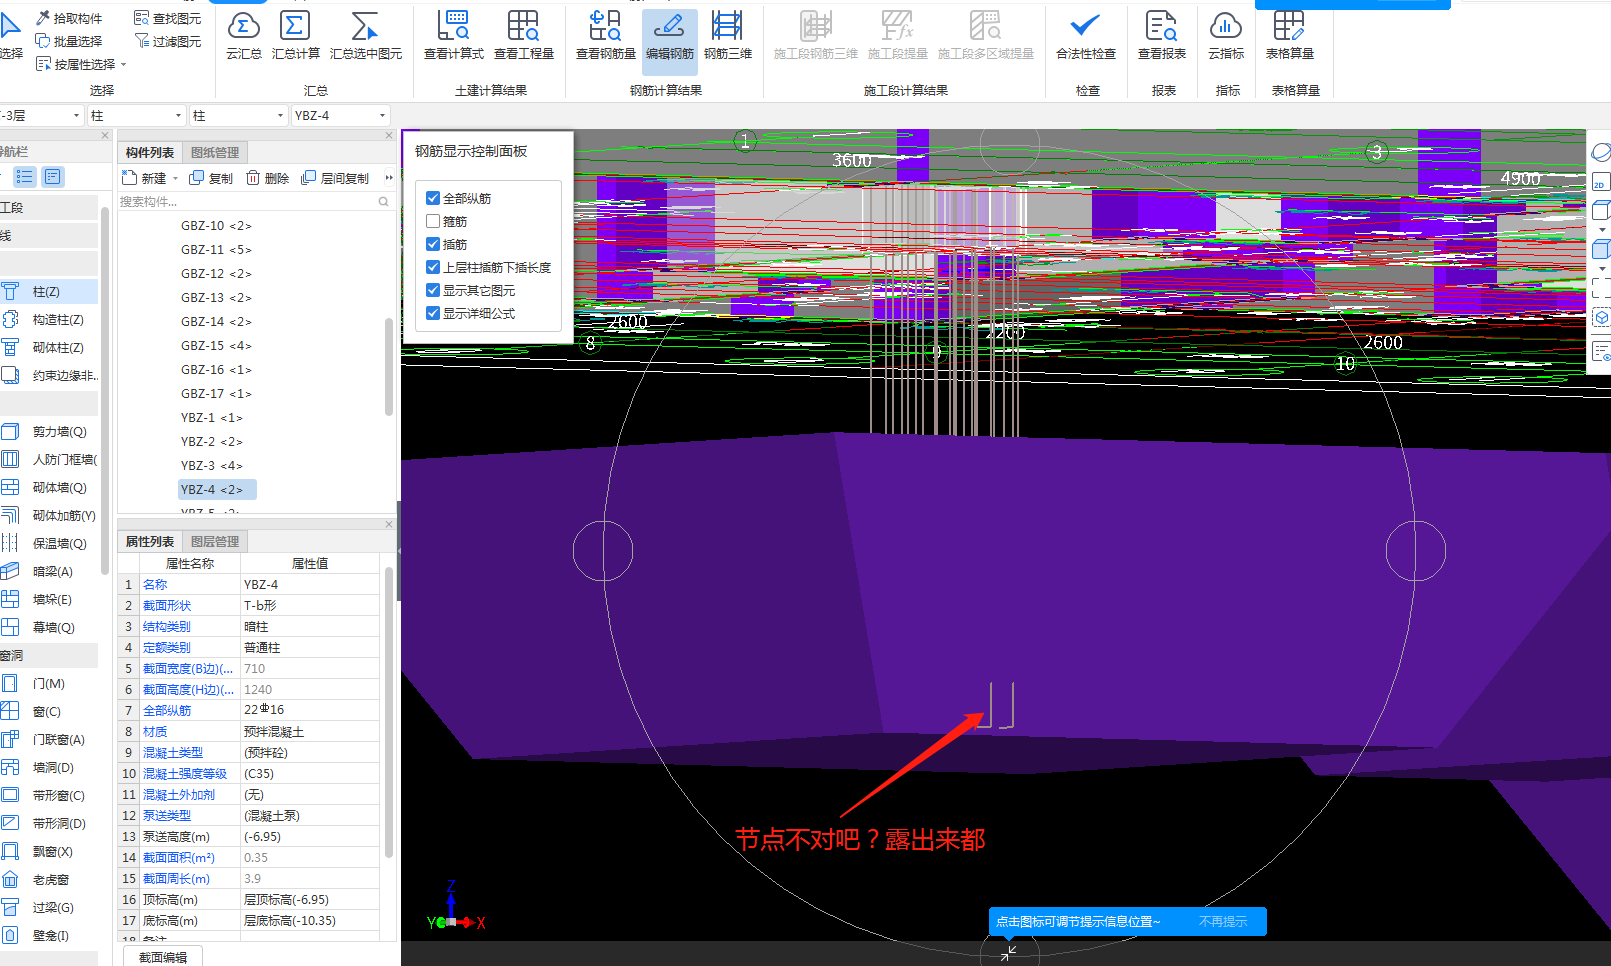
Task: Select GBZ-10 in component list
Action: [x=216, y=226]
